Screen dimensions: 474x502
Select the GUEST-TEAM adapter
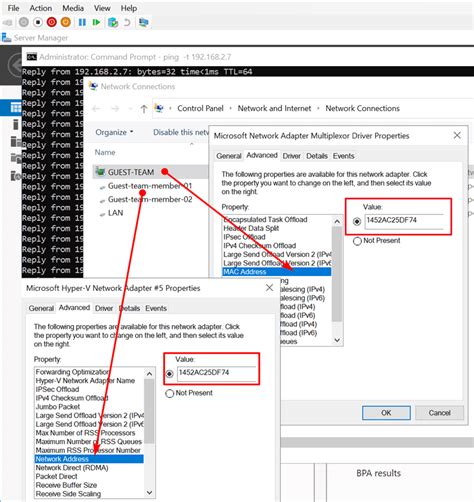pyautogui.click(x=131, y=172)
